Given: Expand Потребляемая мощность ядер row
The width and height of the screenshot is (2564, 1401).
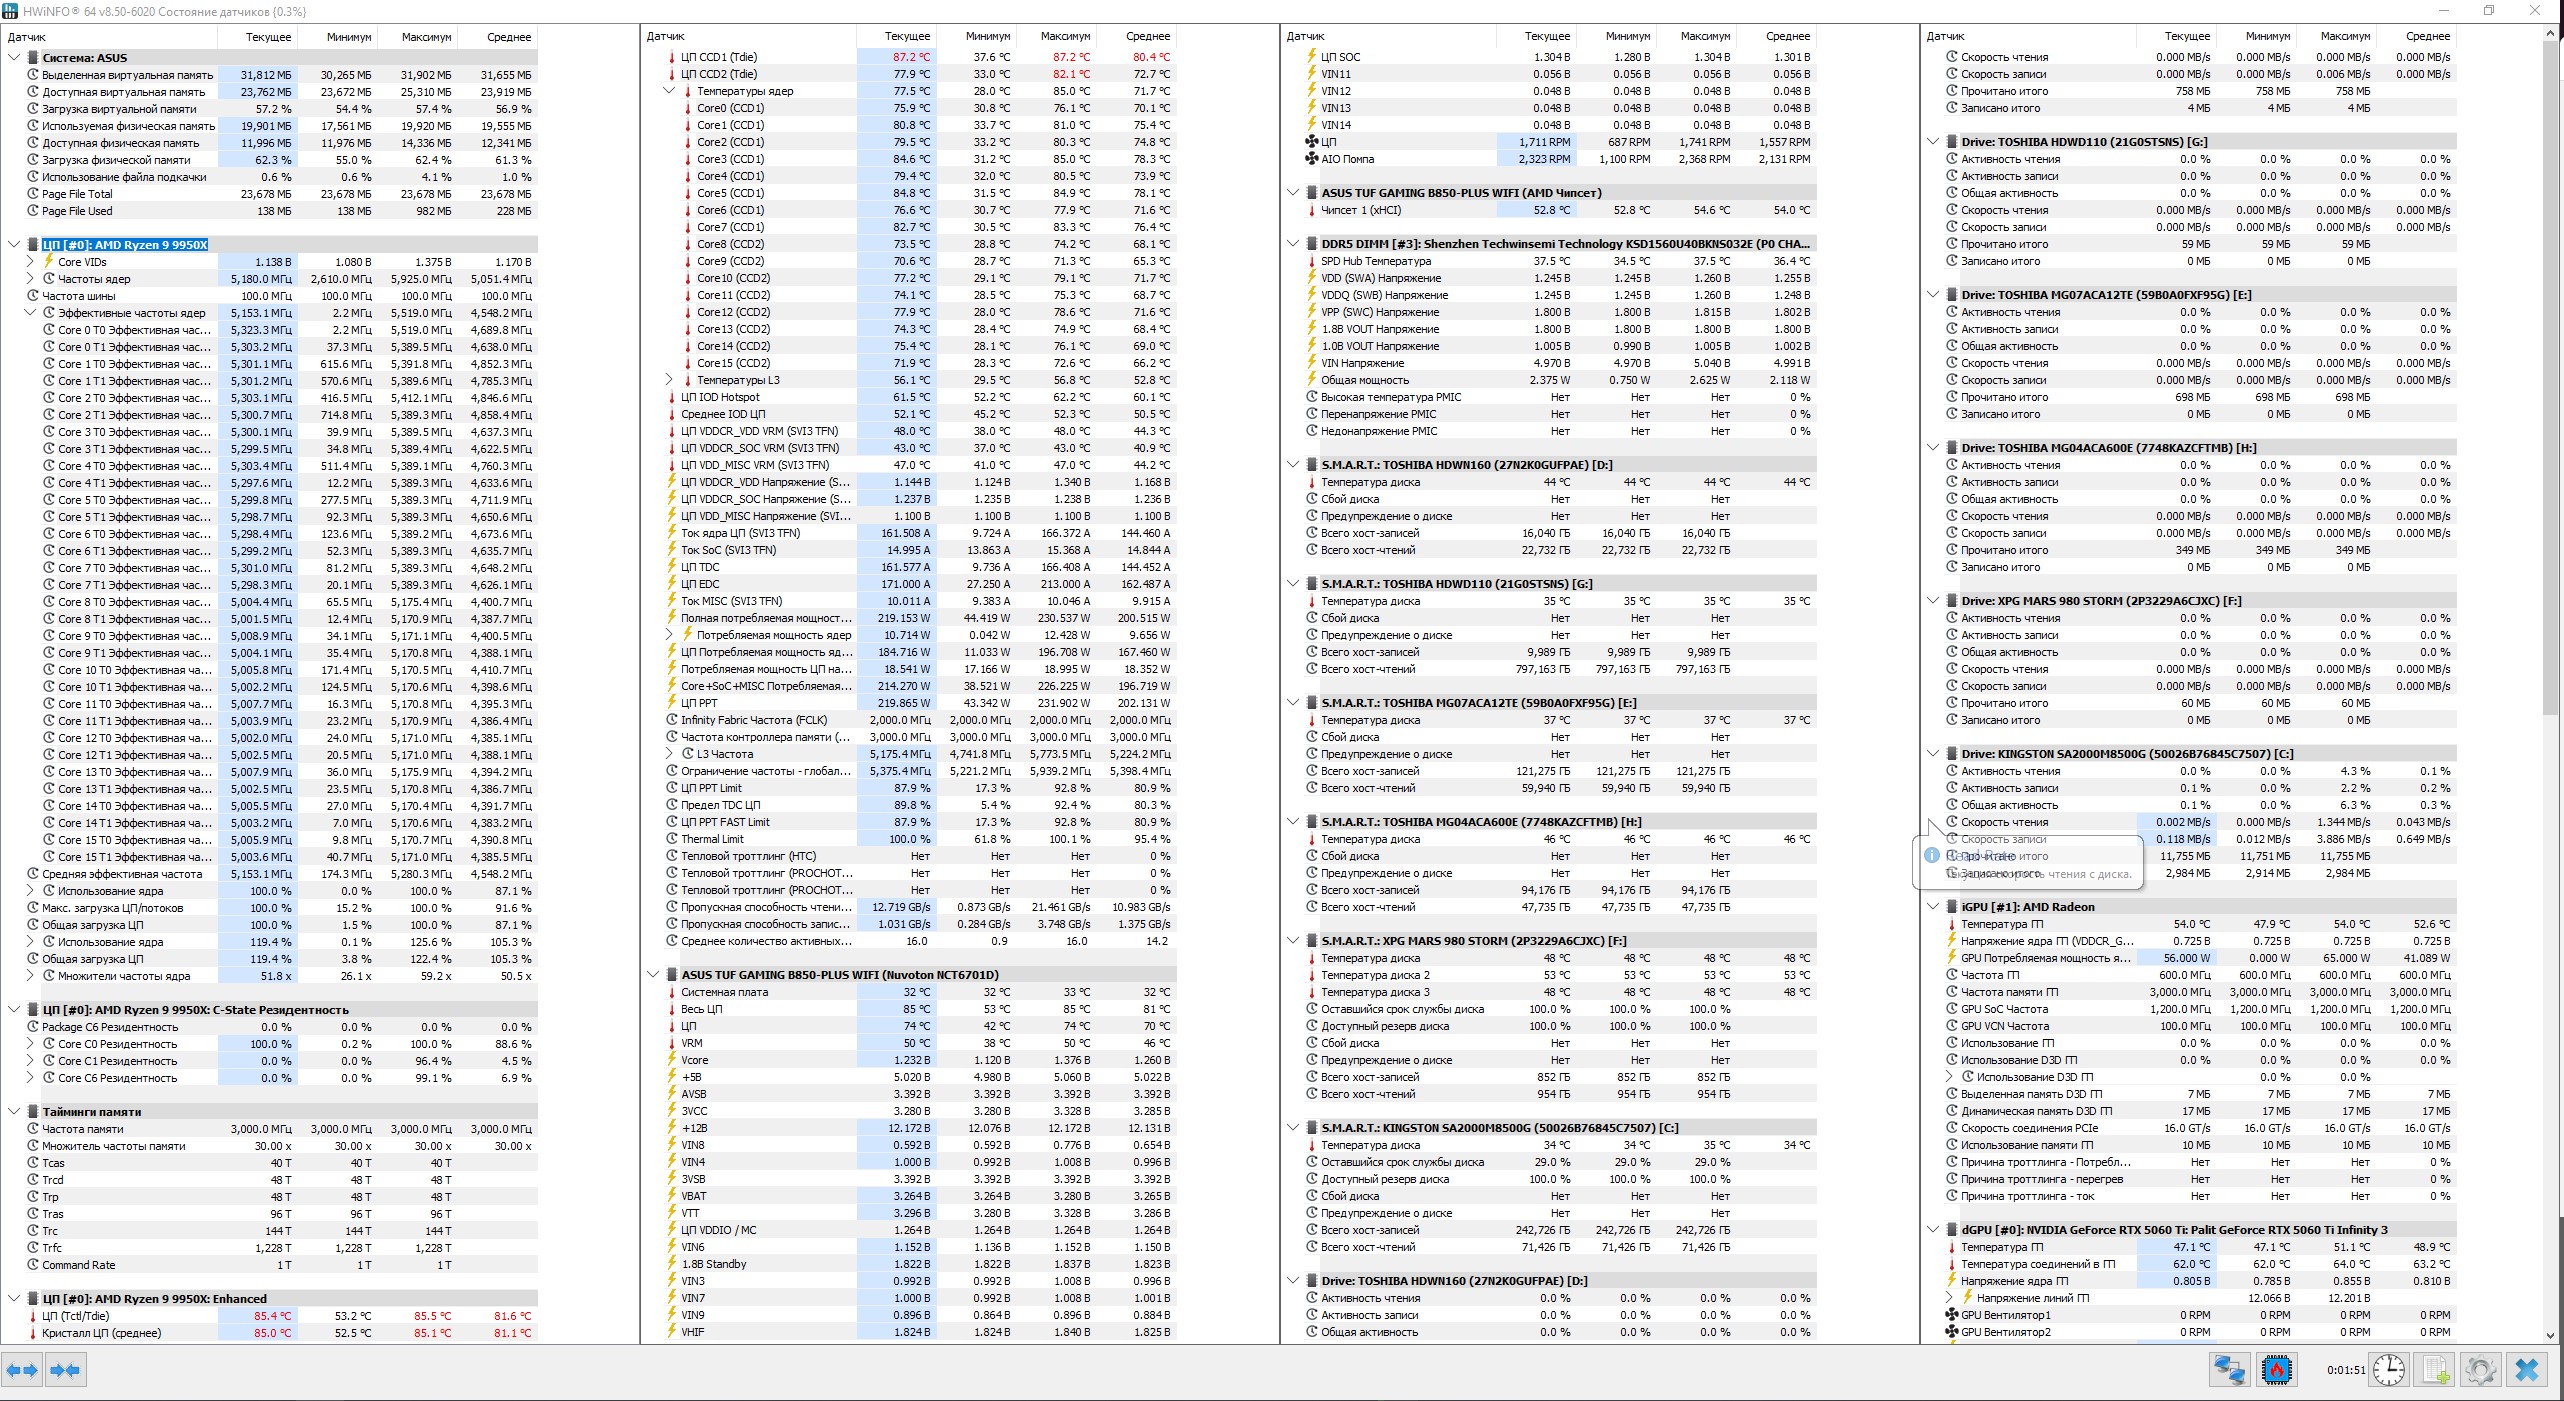Looking at the screenshot, I should click(669, 635).
